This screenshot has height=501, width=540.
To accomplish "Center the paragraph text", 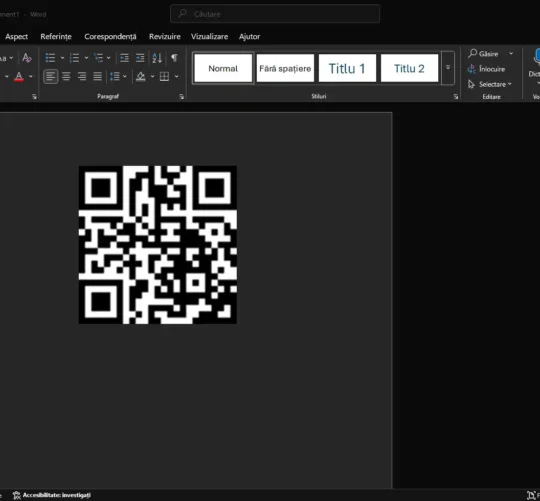I will click(66, 76).
